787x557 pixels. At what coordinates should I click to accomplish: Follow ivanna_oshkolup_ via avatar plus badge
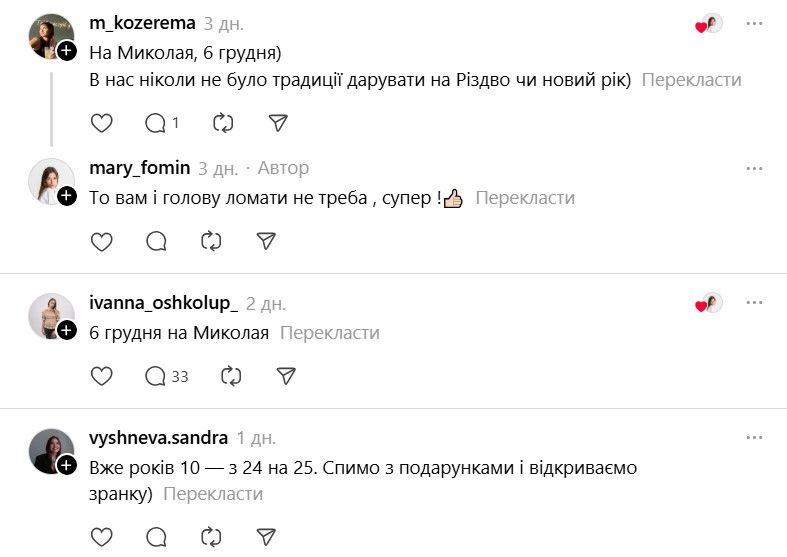[67, 330]
